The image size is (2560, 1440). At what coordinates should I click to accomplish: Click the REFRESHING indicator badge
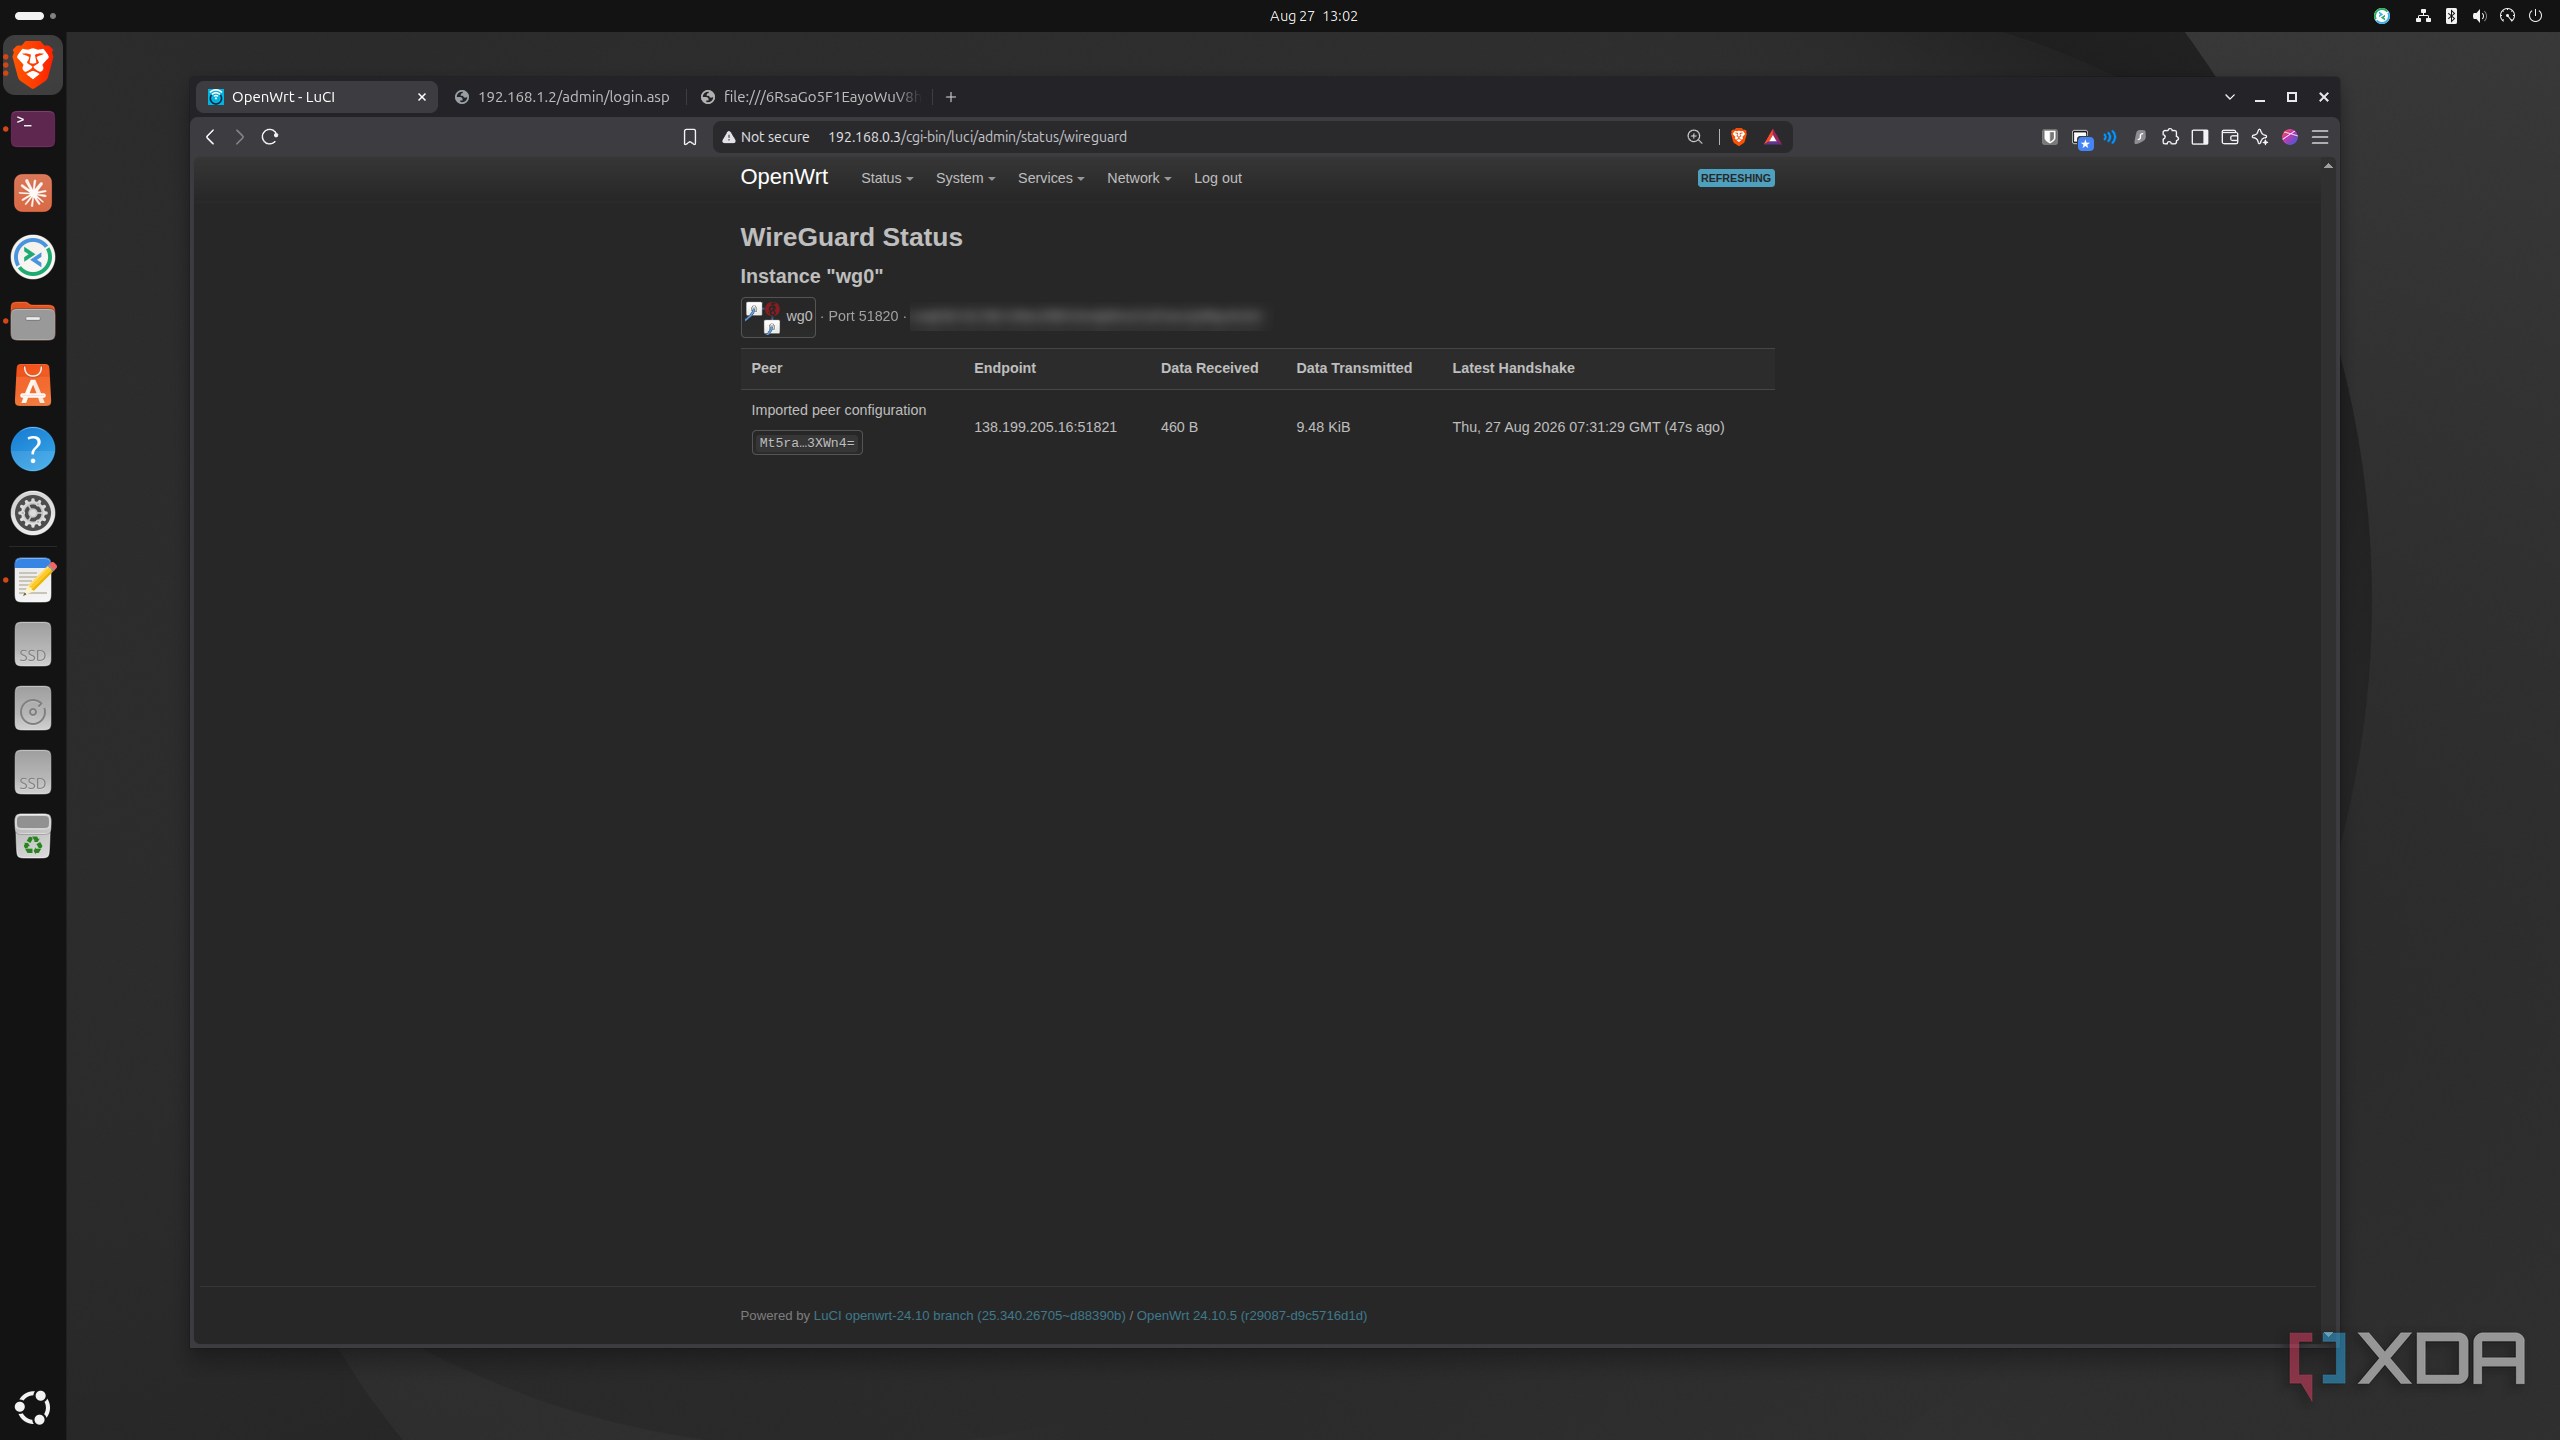[1736, 178]
